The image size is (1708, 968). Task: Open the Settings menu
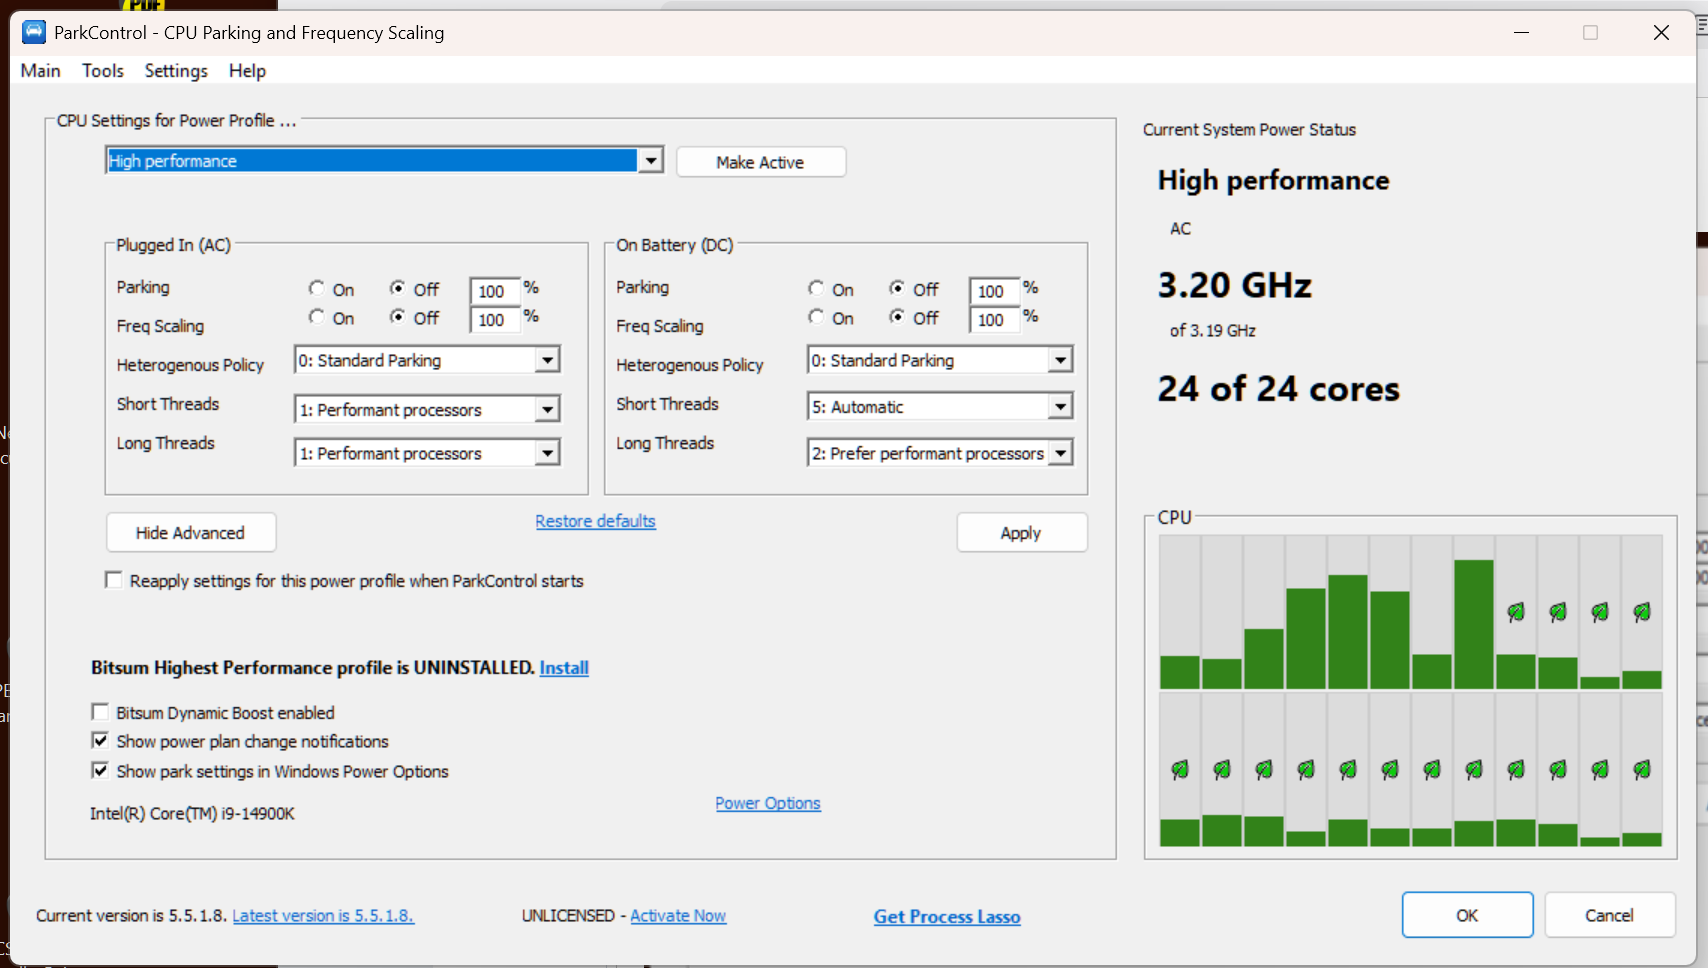pos(176,71)
